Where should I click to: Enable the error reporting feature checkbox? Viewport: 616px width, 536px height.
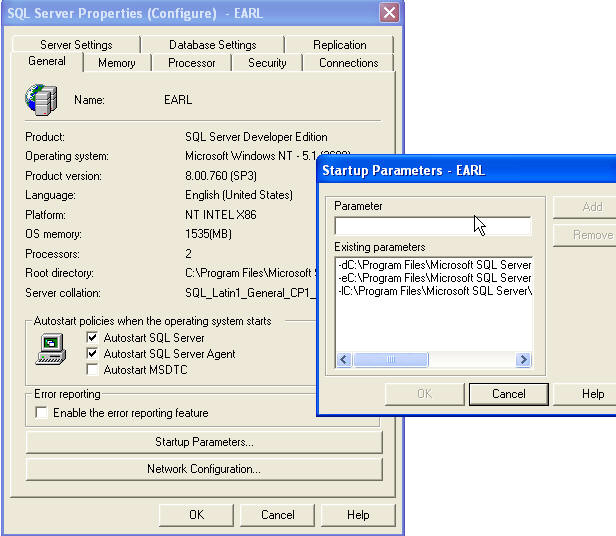tap(42, 413)
